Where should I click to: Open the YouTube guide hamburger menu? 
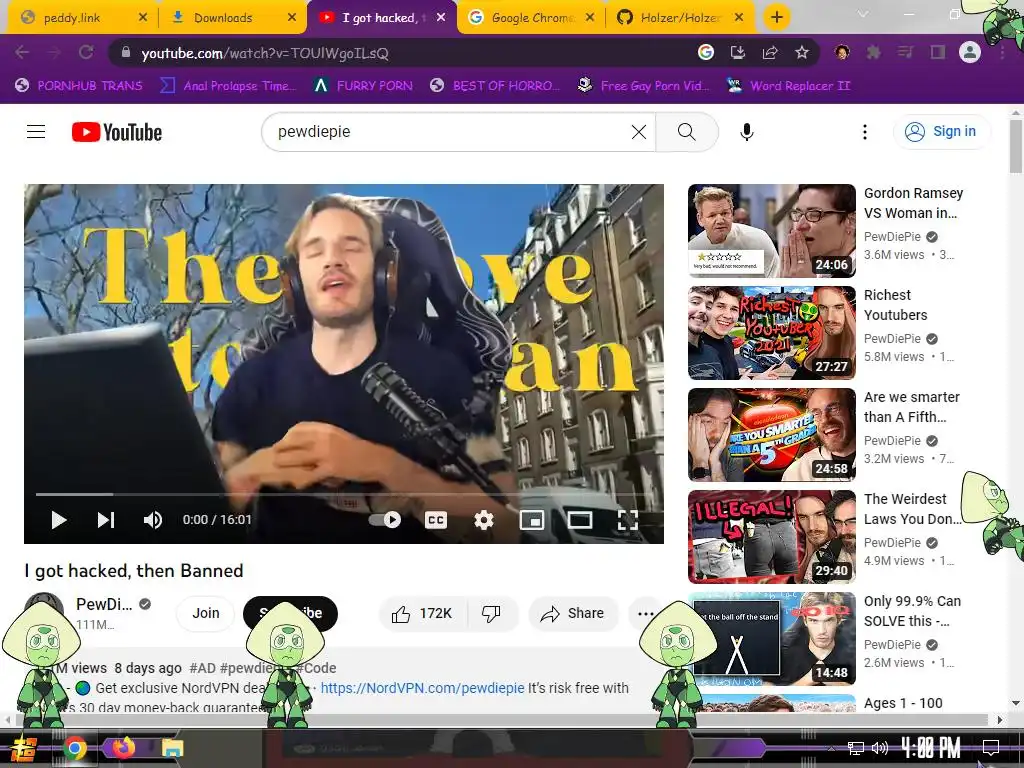pyautogui.click(x=36, y=132)
